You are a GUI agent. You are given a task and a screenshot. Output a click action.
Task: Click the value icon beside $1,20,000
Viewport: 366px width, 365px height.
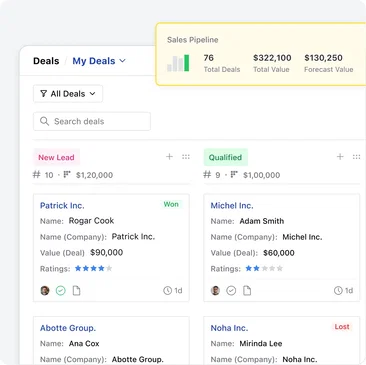(x=67, y=174)
